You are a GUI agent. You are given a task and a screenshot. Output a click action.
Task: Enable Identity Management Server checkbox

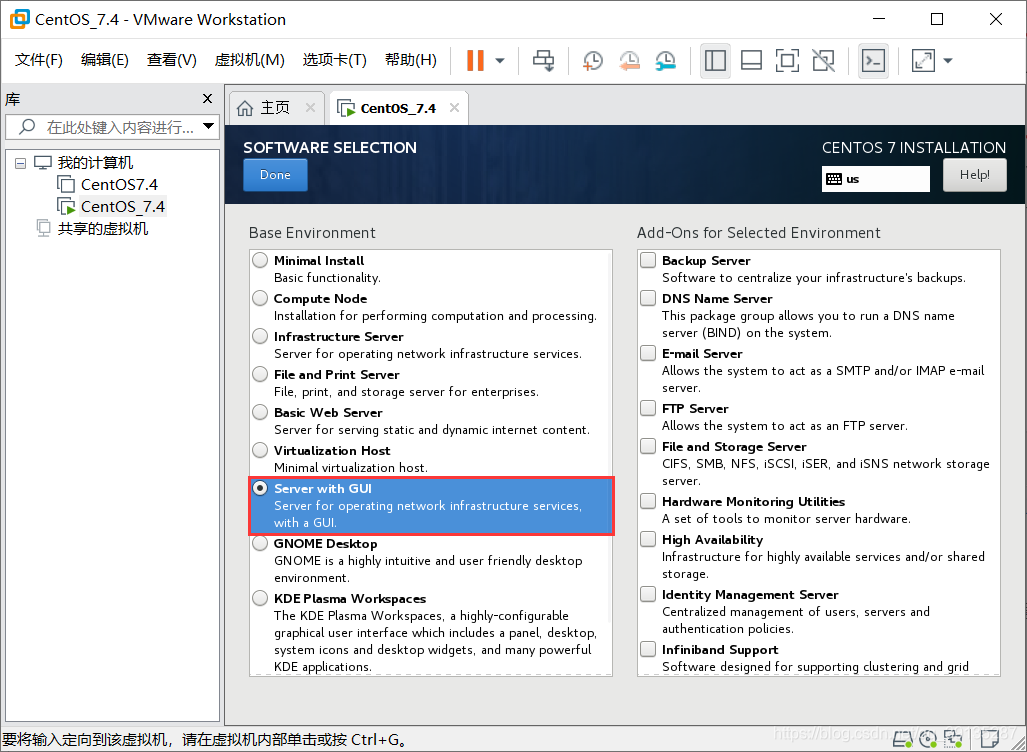(x=648, y=594)
